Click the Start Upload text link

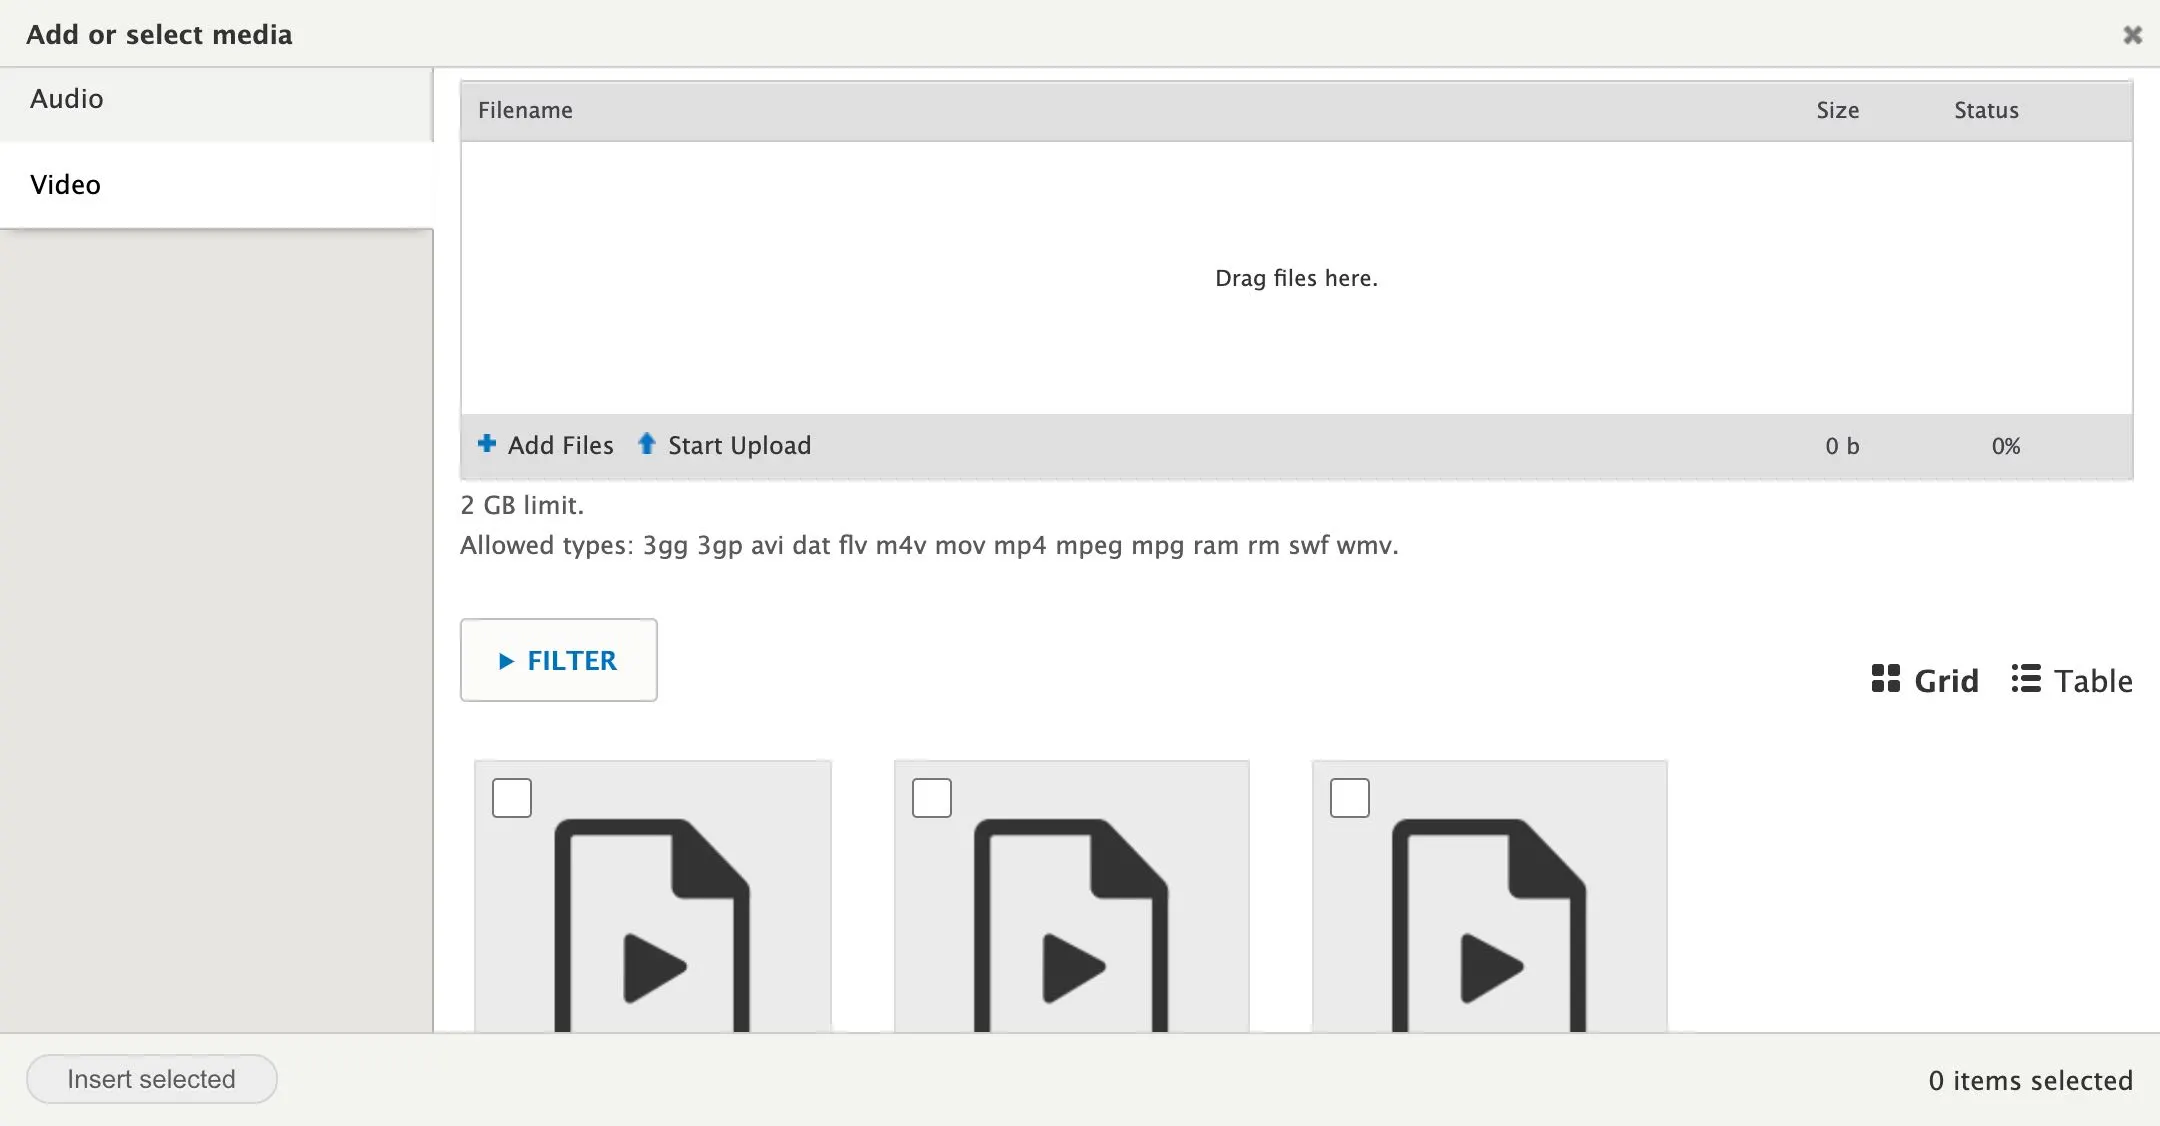click(739, 446)
